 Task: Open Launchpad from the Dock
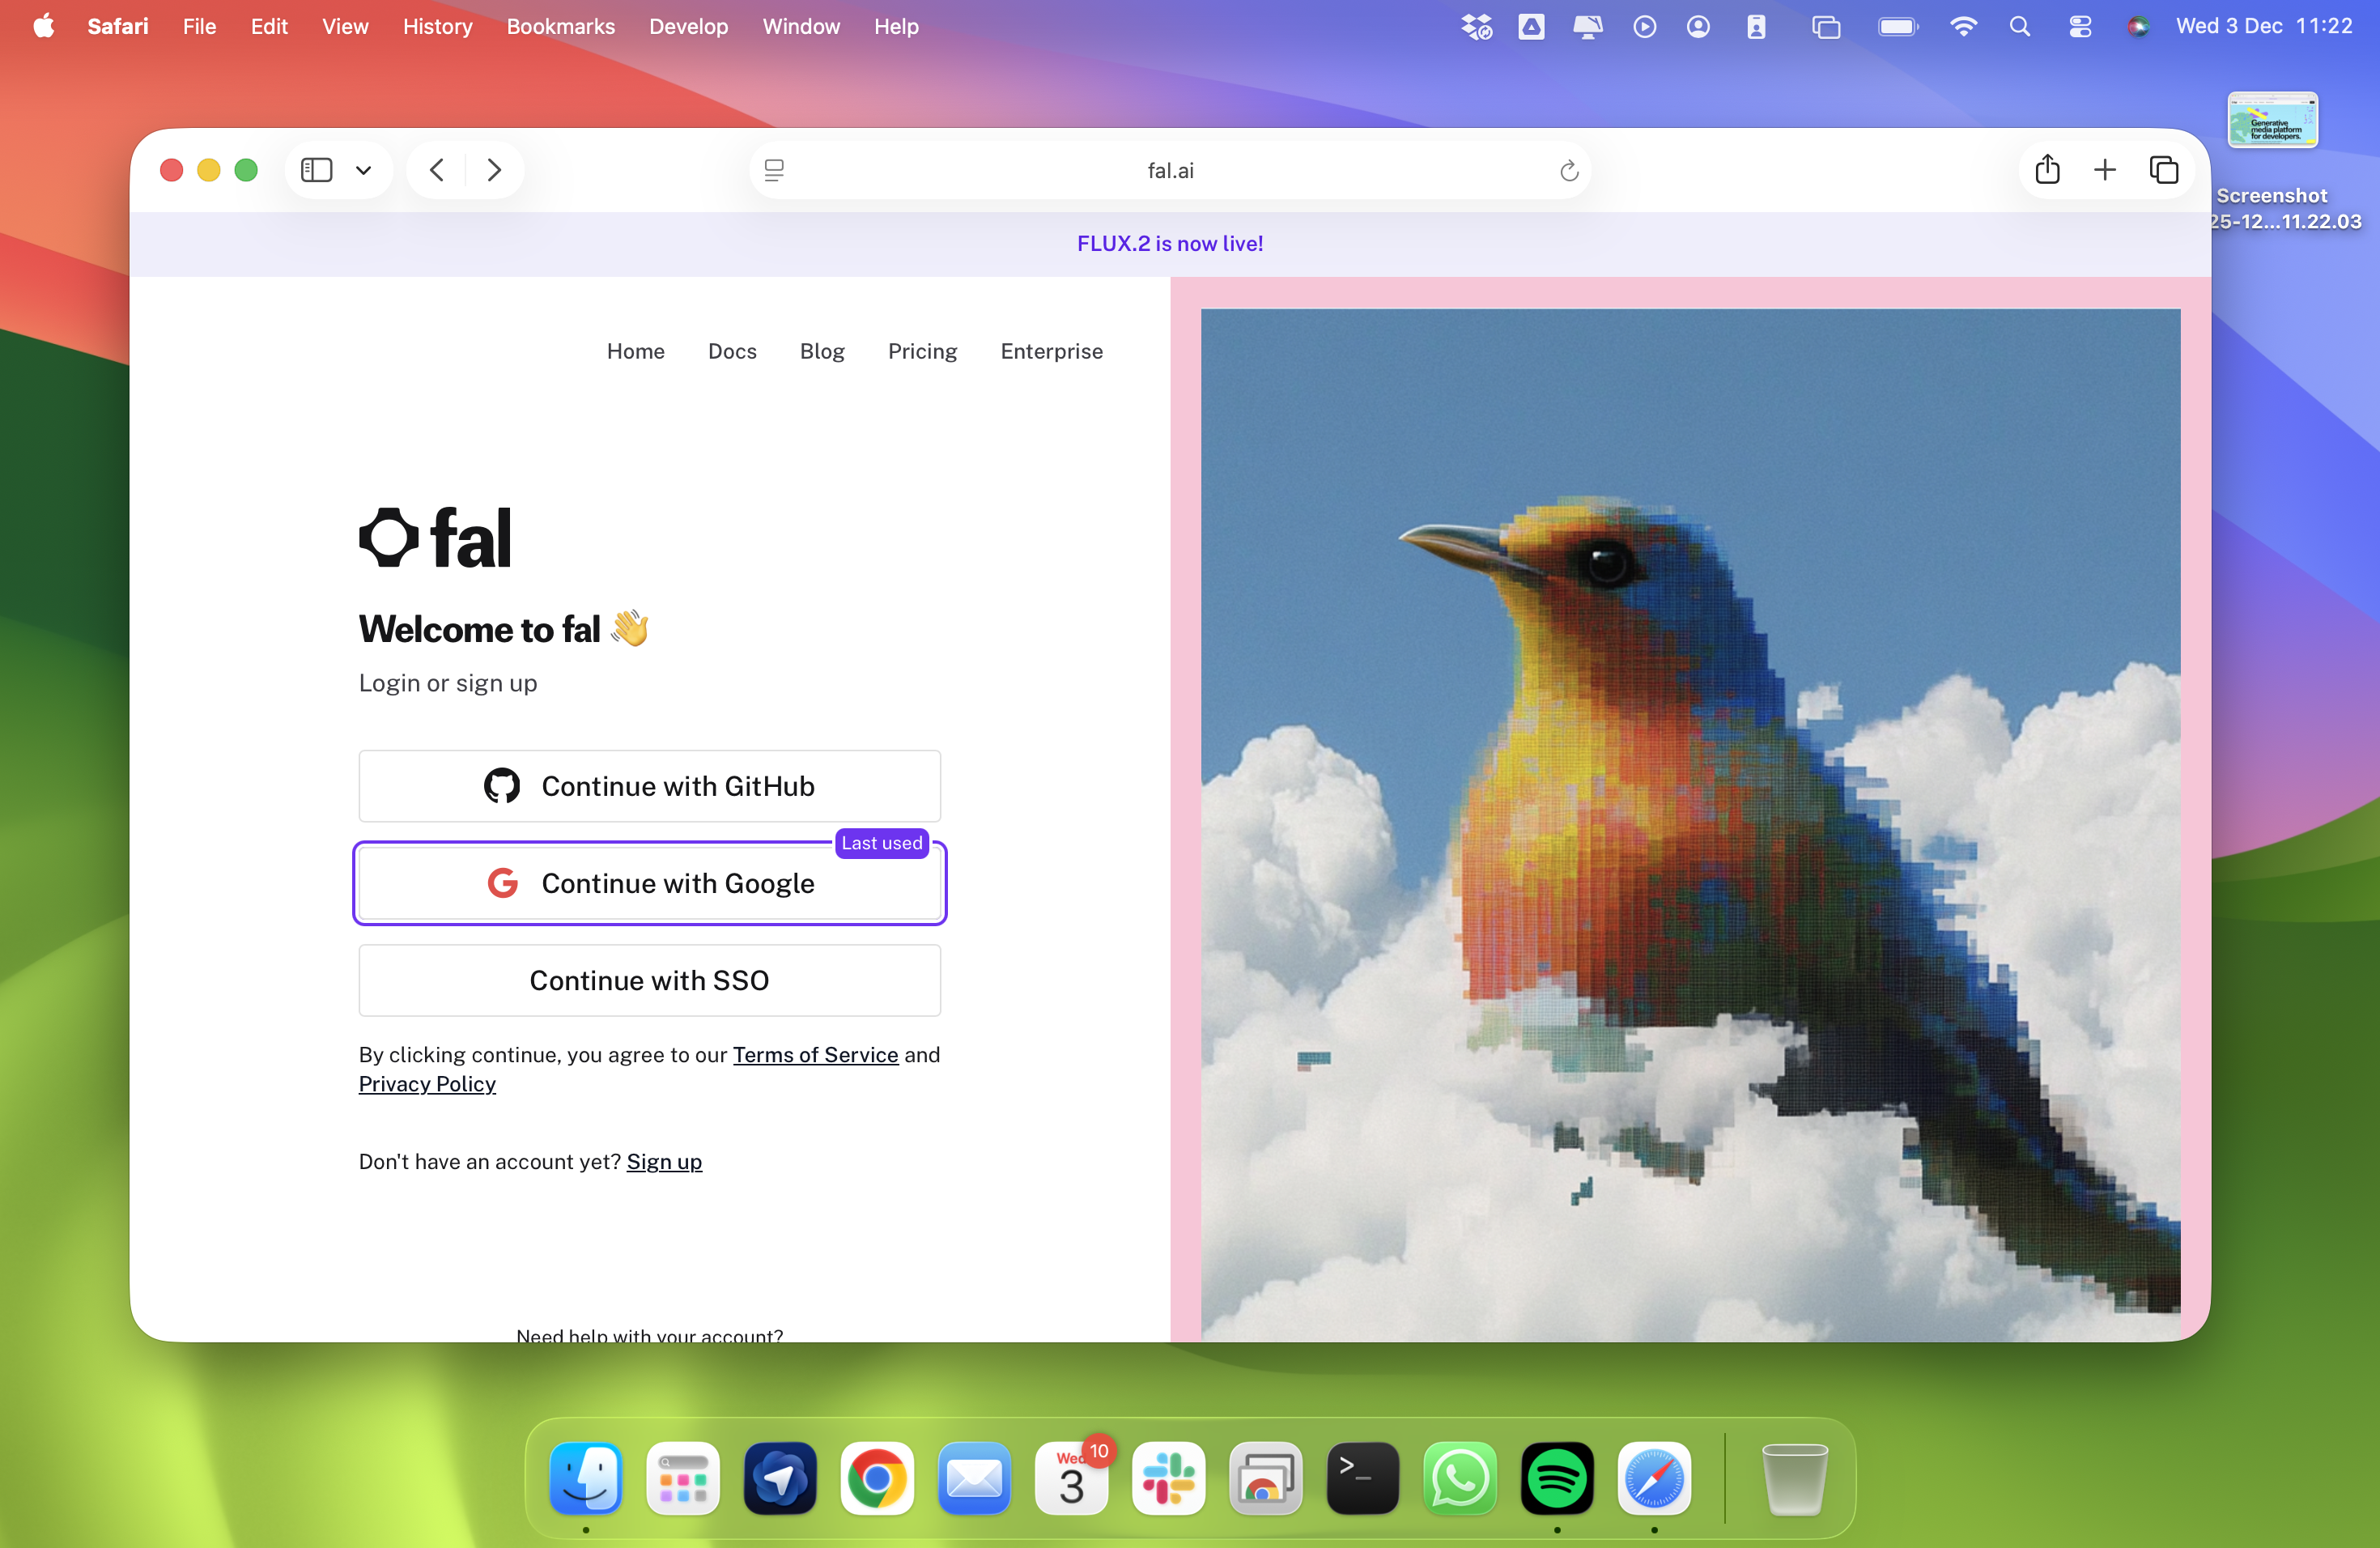[x=683, y=1478]
